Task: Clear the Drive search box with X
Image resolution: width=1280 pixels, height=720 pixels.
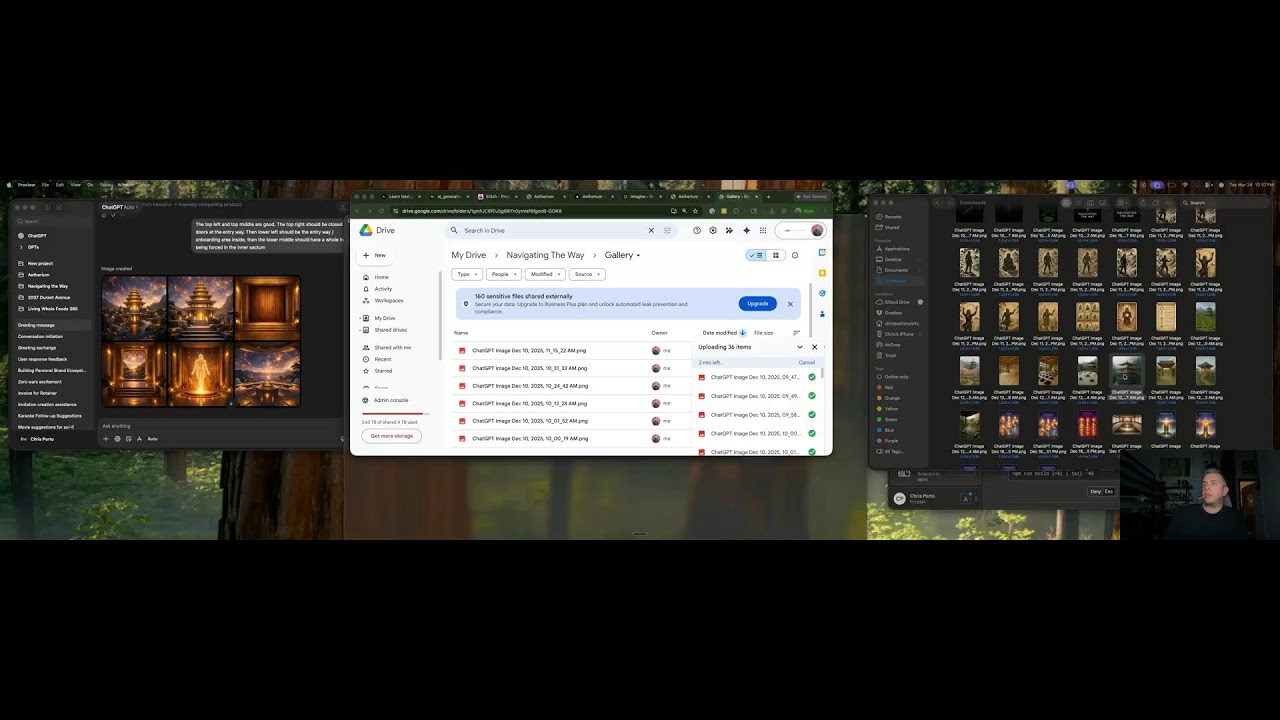Action: point(651,230)
